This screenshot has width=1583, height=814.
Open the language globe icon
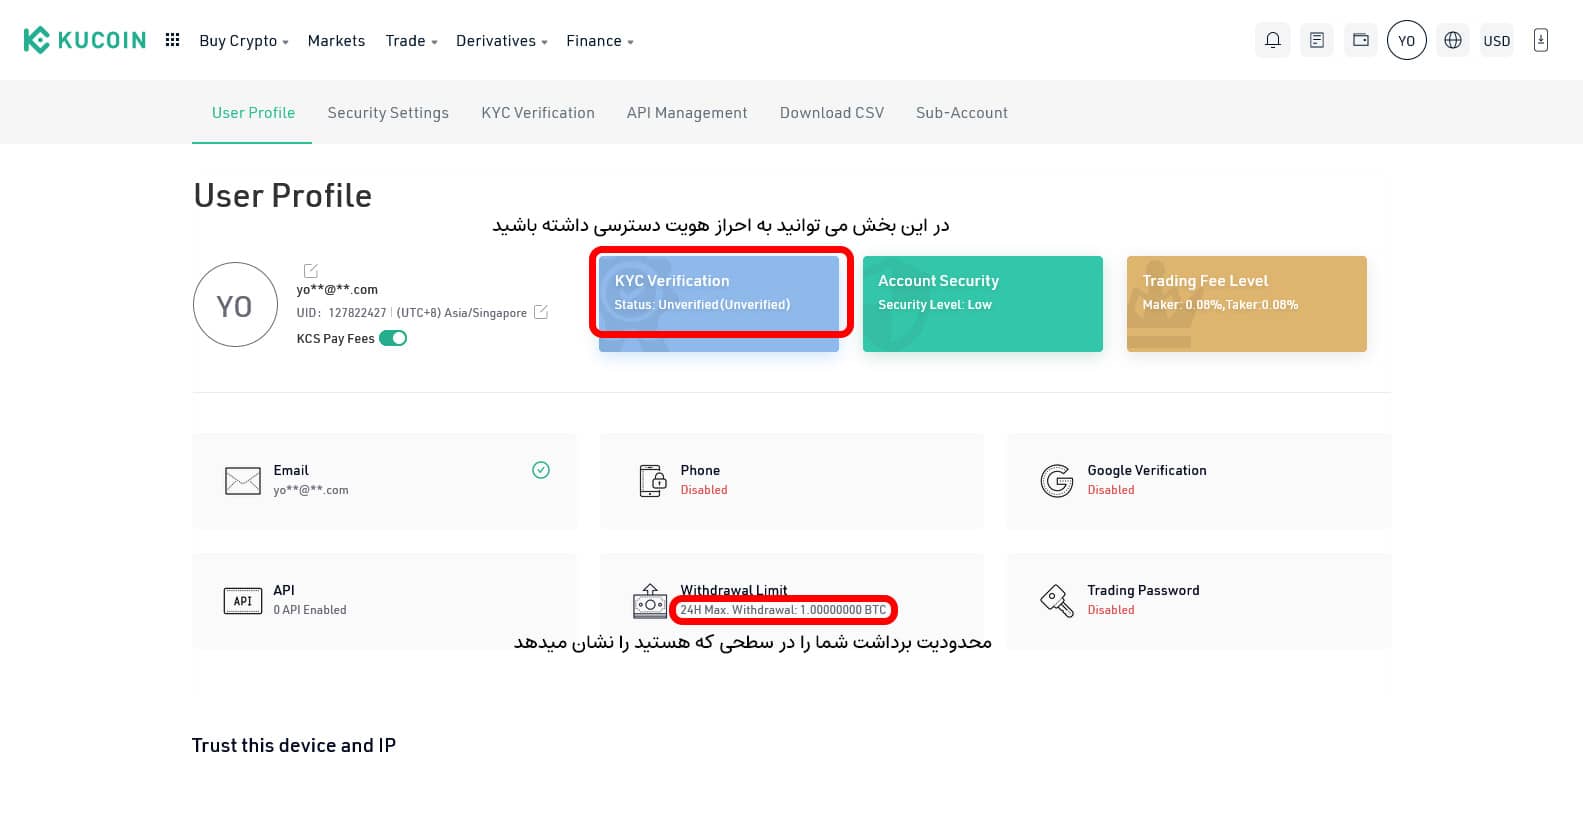1453,40
